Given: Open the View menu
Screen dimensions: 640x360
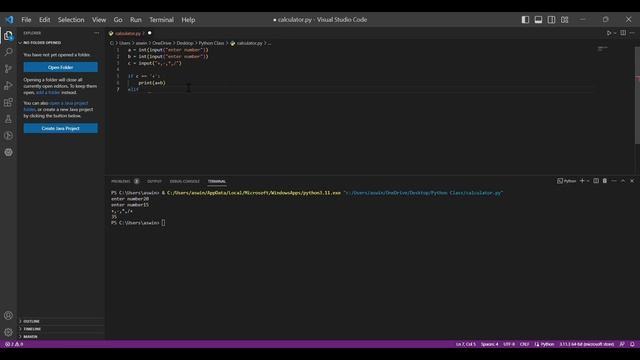Looking at the screenshot, I should (x=99, y=20).
